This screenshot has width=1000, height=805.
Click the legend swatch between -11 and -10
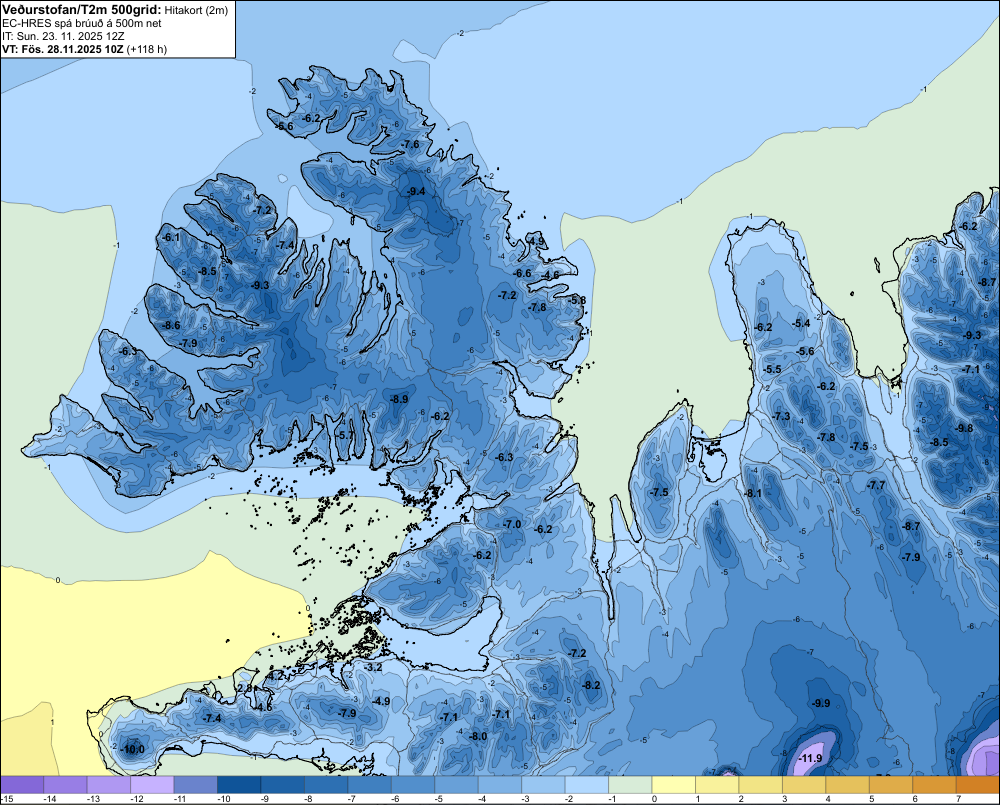point(196,785)
